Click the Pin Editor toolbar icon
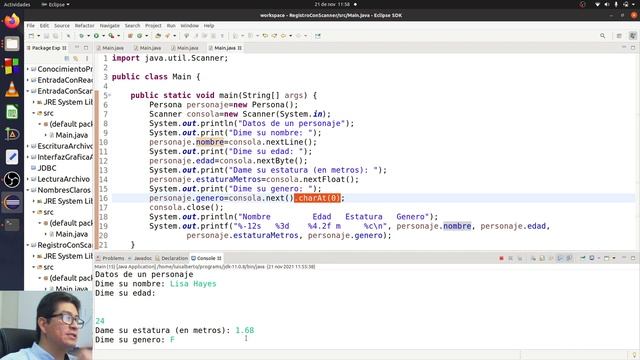The height and width of the screenshot is (360, 640). 318,36
